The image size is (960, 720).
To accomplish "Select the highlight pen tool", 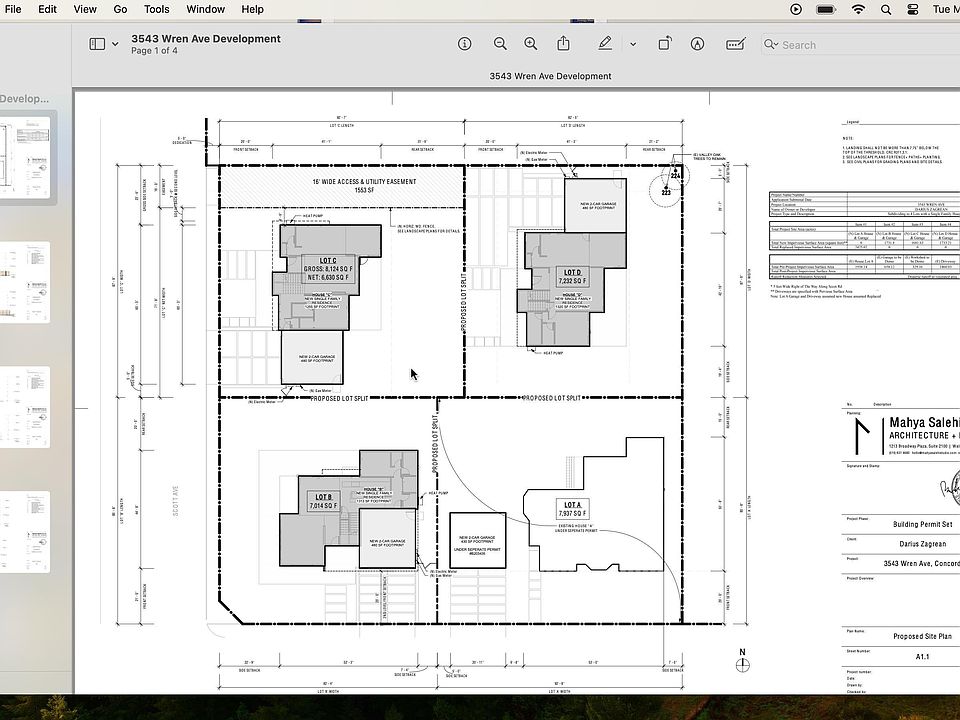I will click(x=605, y=43).
